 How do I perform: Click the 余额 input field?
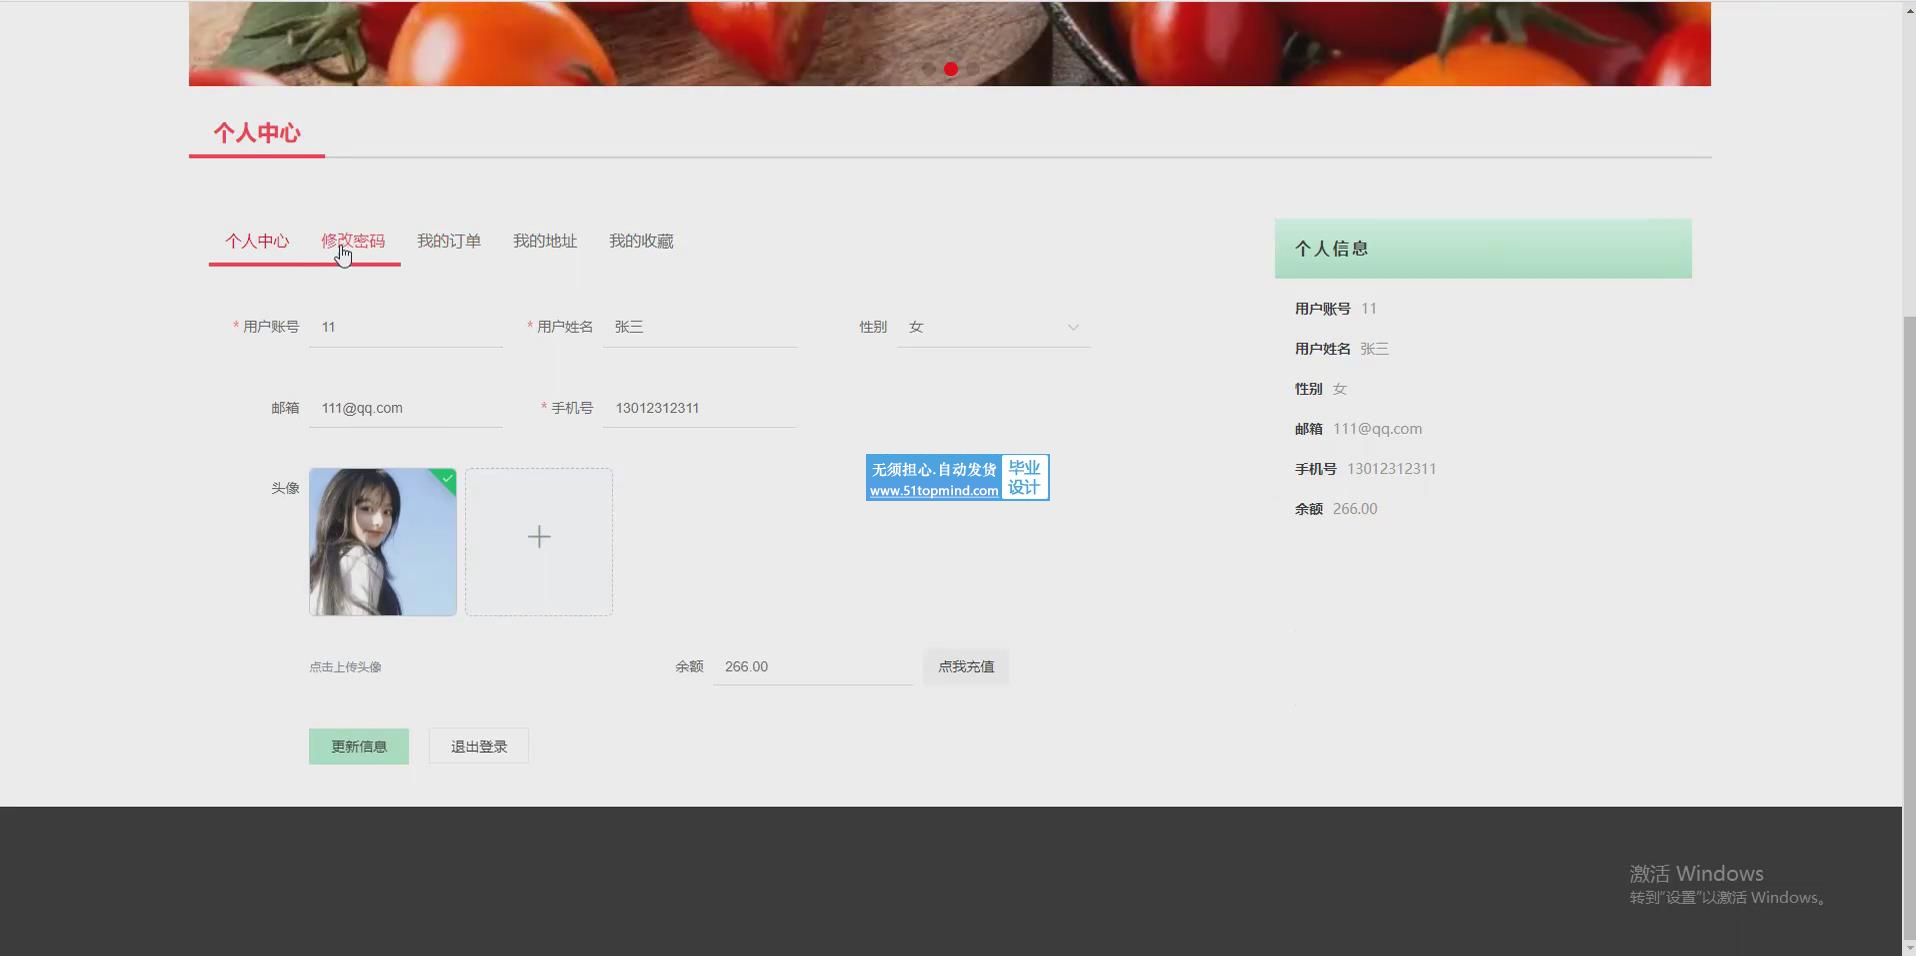tap(813, 667)
